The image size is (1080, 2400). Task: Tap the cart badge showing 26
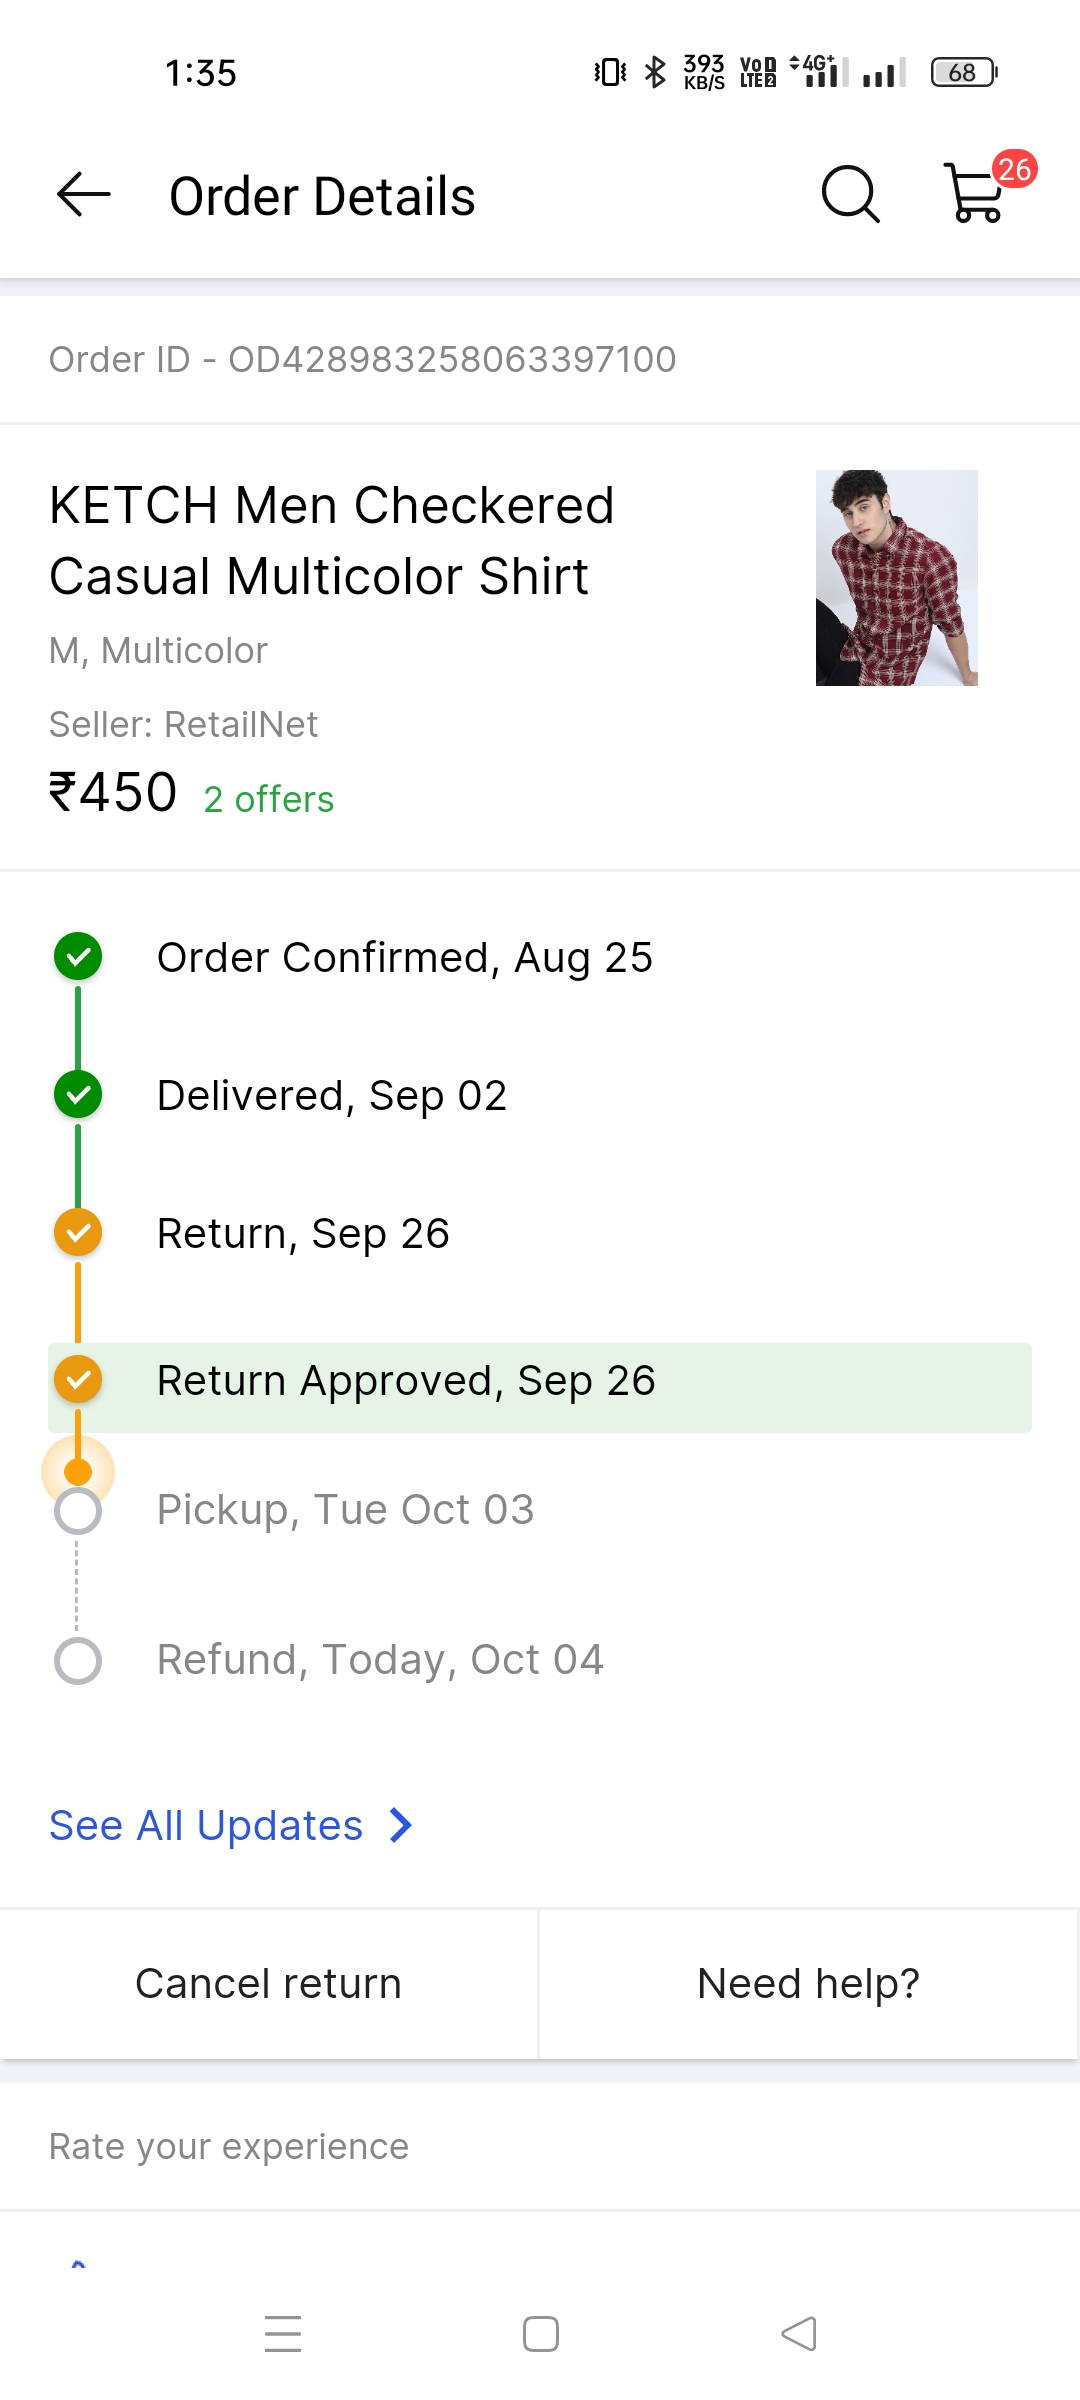coord(1014,169)
